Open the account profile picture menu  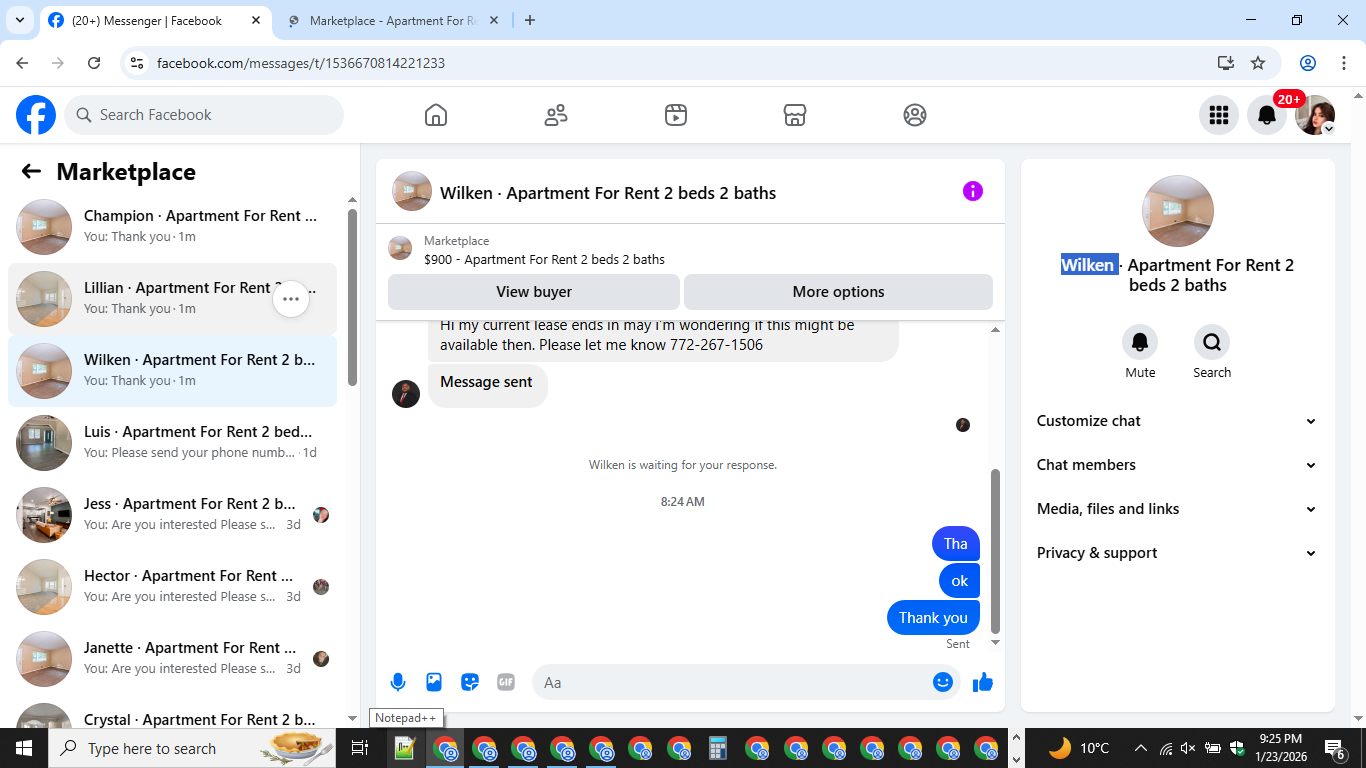pos(1315,115)
